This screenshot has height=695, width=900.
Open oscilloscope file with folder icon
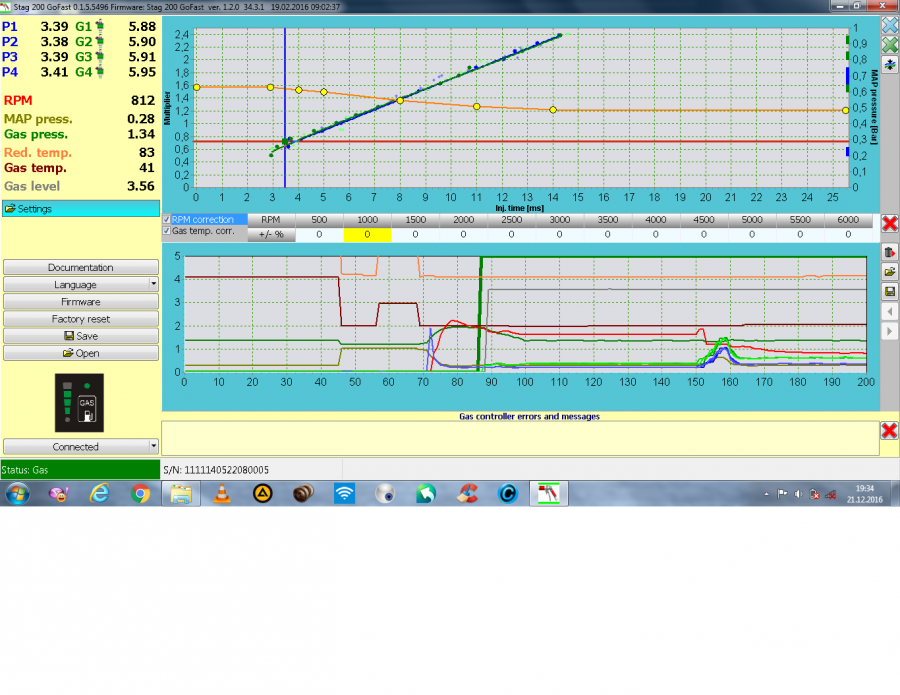coord(889,272)
